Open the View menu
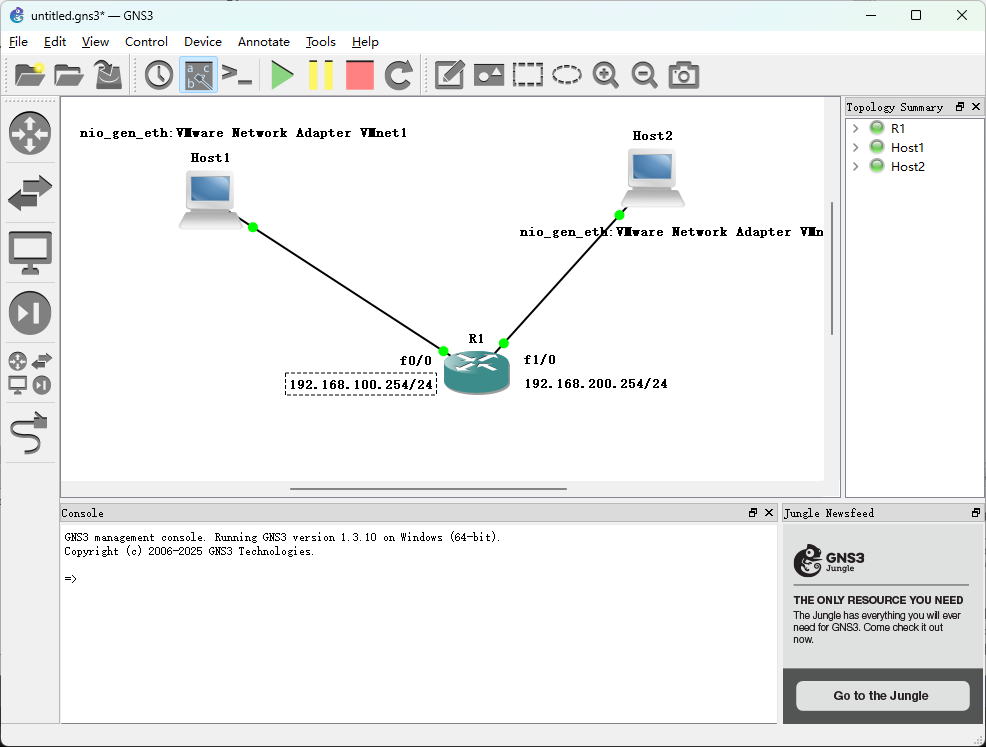The width and height of the screenshot is (986, 747). (95, 42)
